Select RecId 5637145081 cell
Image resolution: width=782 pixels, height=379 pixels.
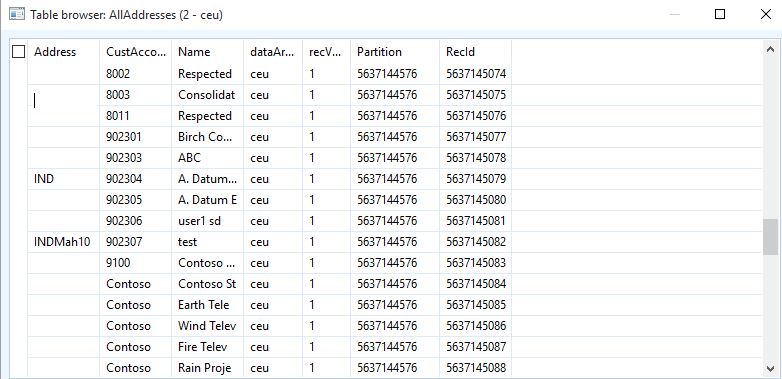(x=475, y=221)
